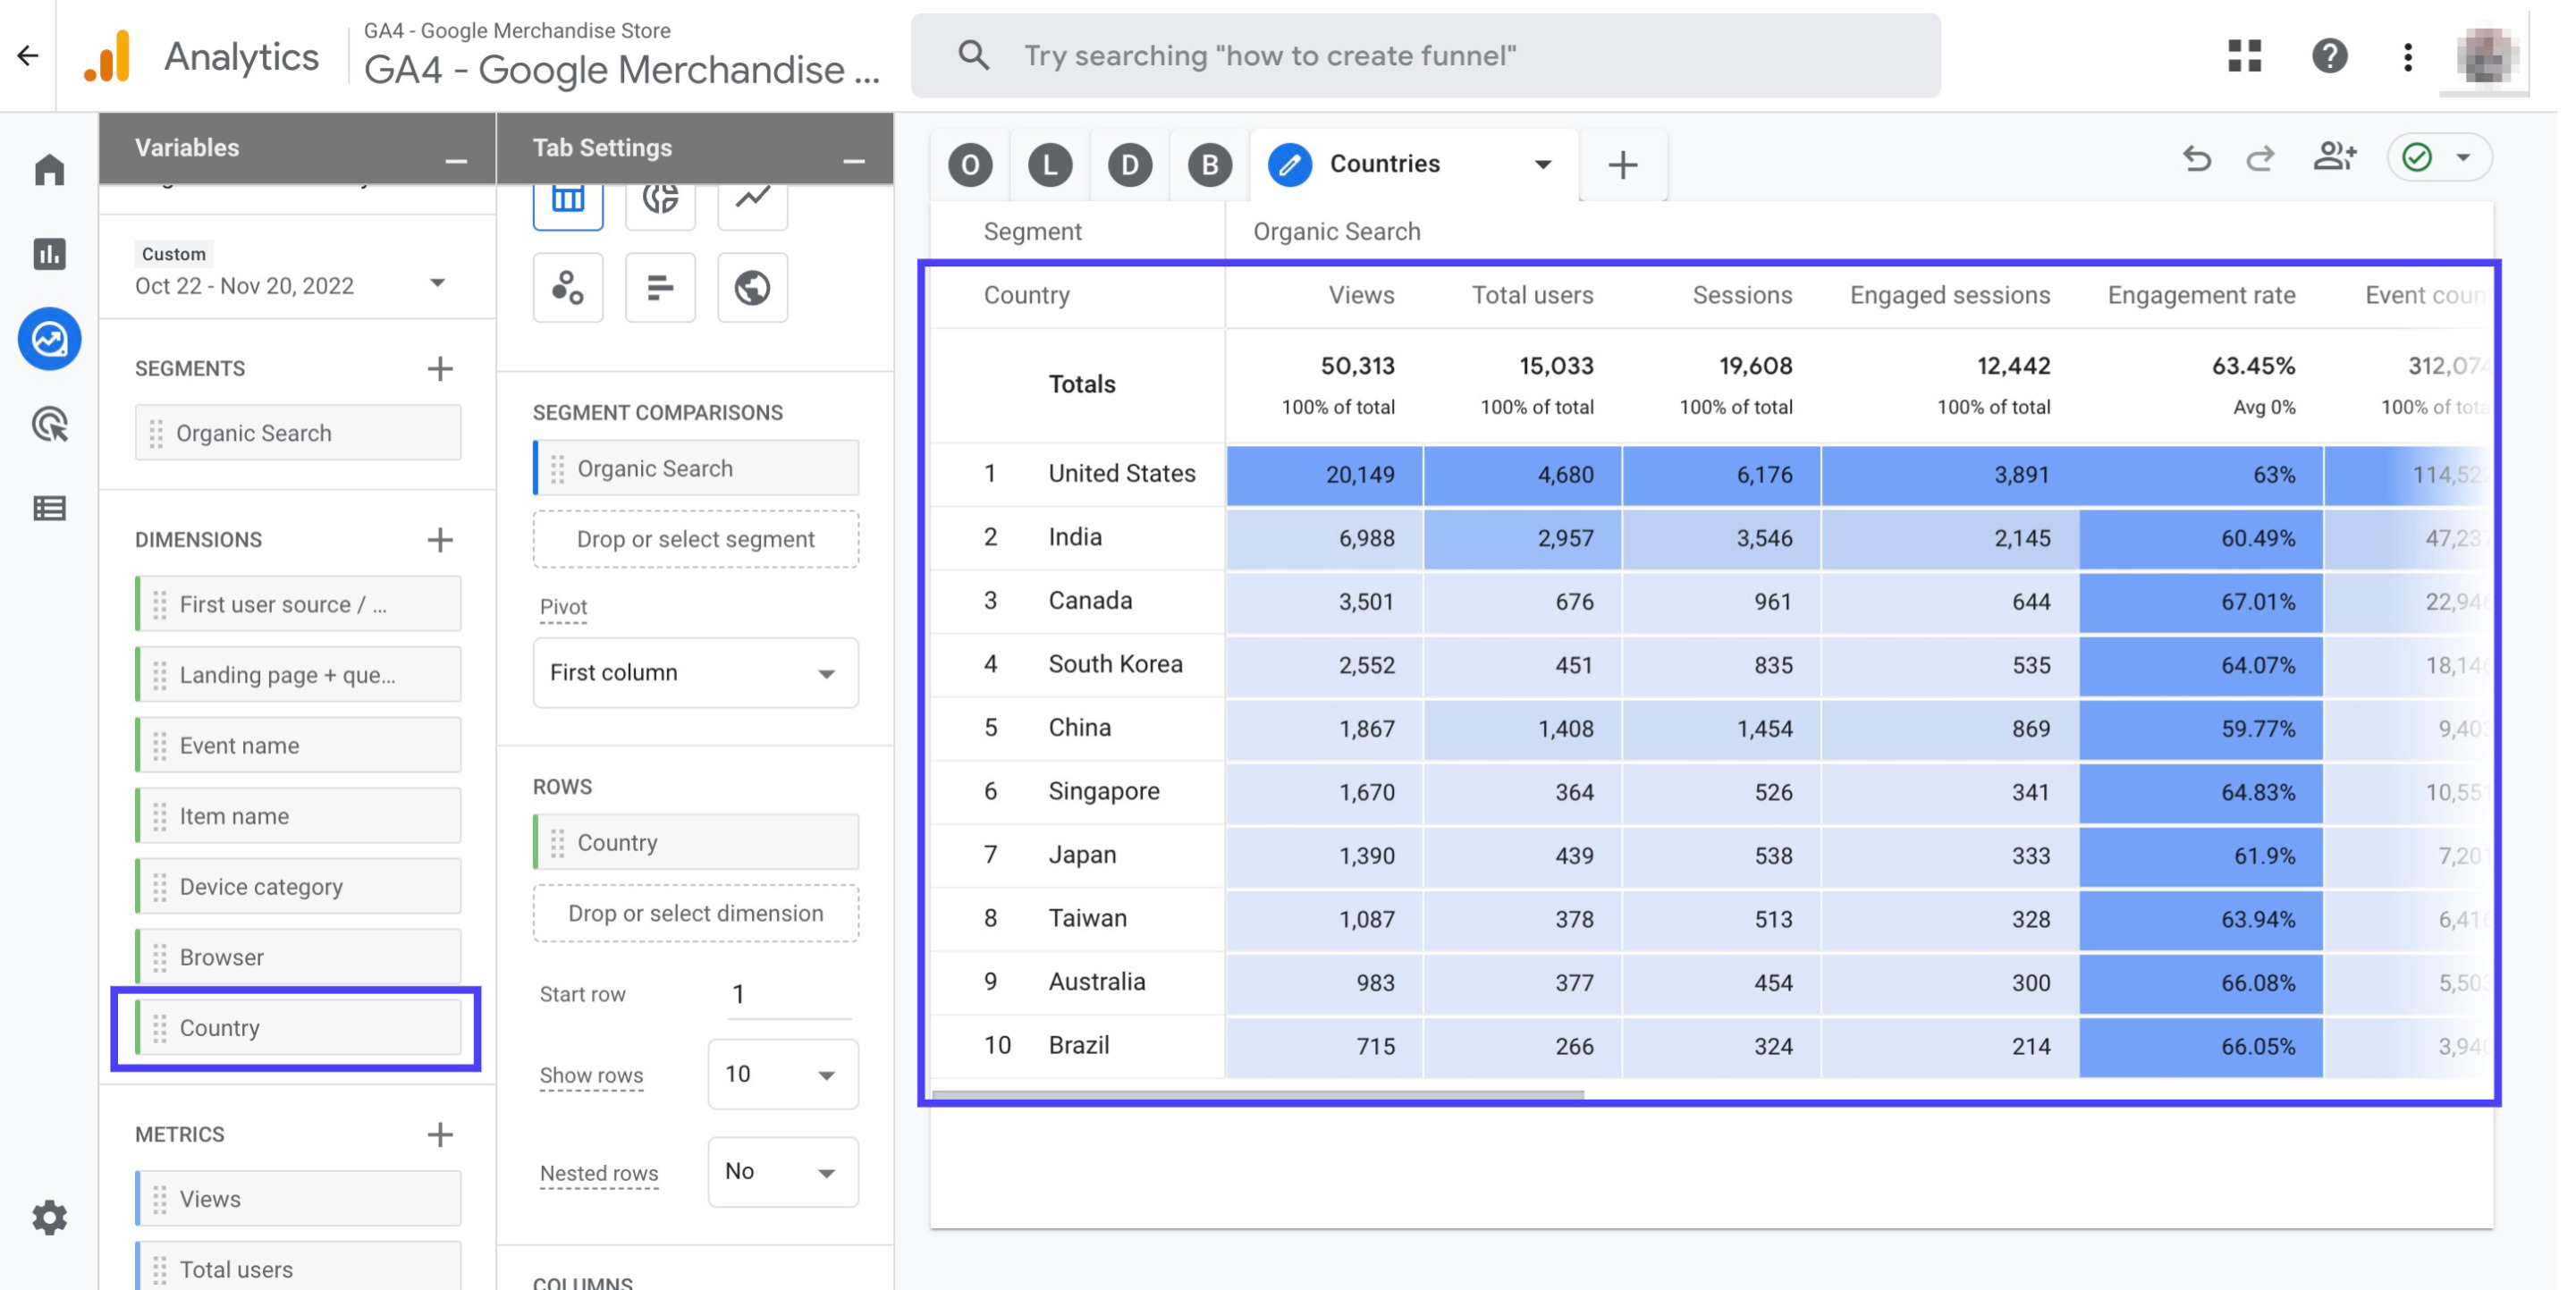
Task: Select Country dimension chip in Variables
Action: [x=298, y=1028]
